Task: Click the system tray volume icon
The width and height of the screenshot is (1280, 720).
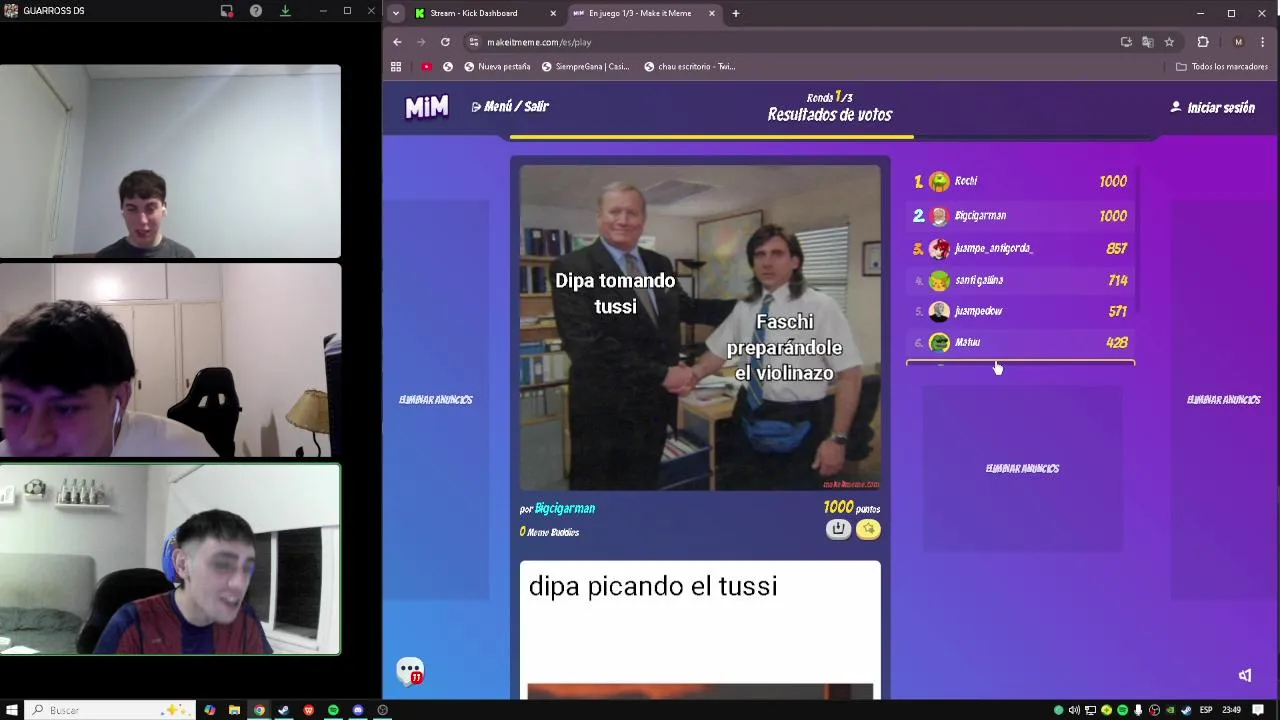Action: (1074, 710)
